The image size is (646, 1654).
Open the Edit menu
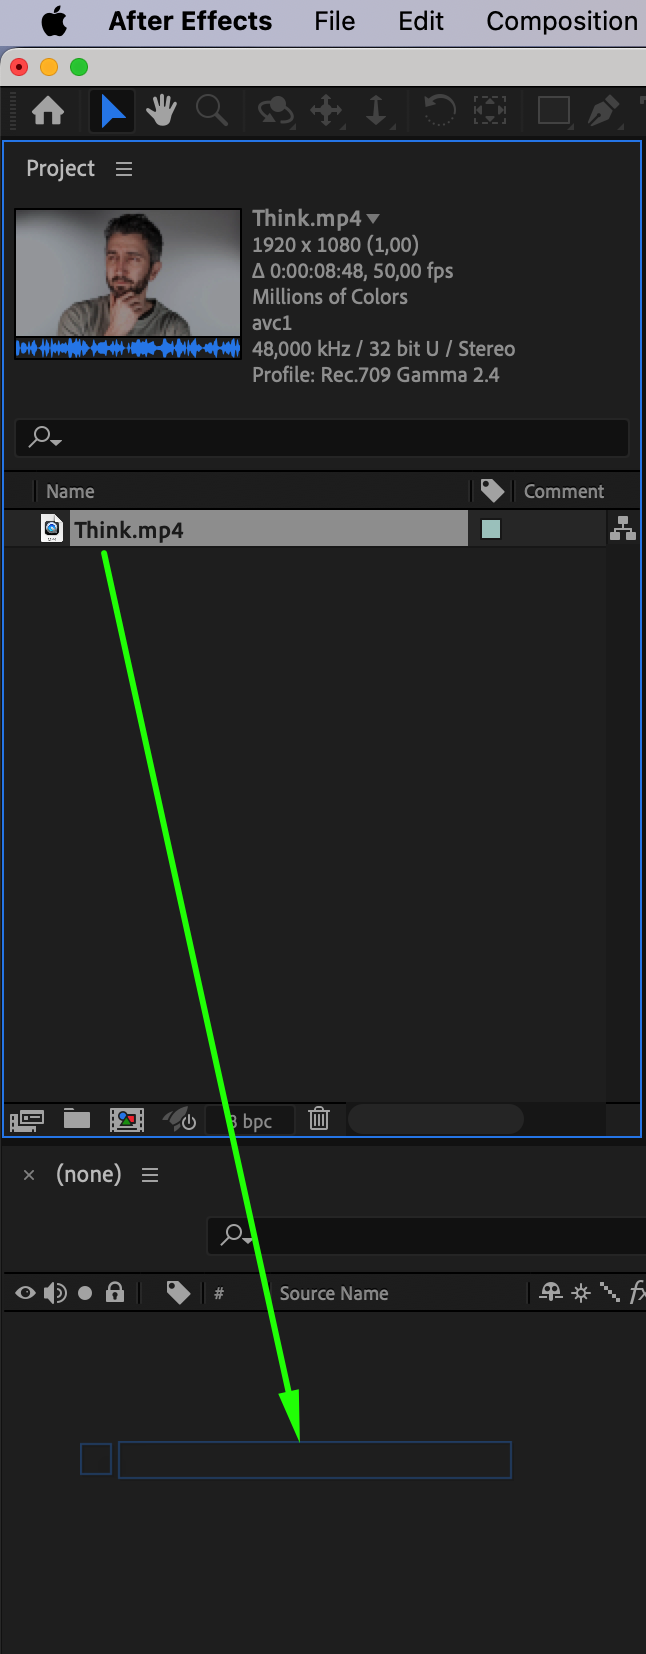(421, 21)
